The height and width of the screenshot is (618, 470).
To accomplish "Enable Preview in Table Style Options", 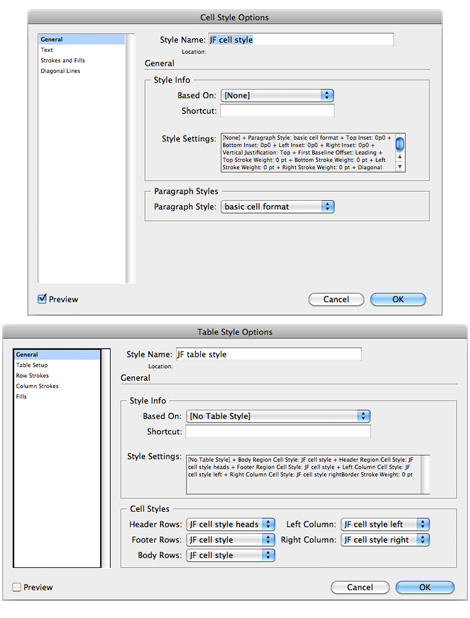I will click(x=17, y=587).
